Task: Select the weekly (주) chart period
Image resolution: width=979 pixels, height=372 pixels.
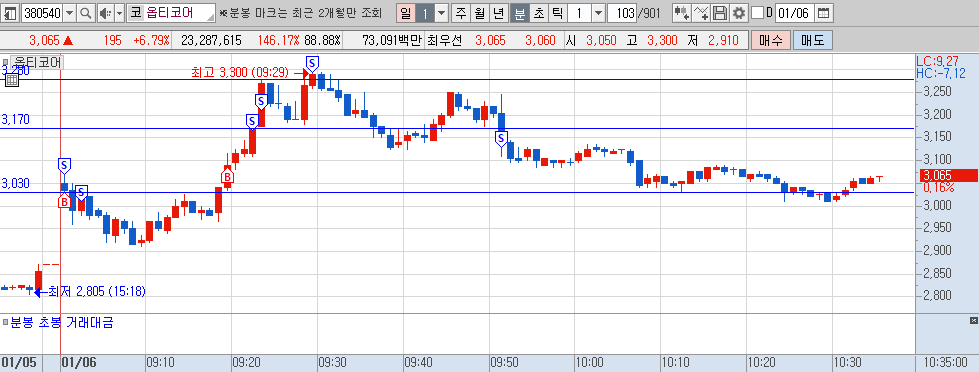Action: [x=461, y=12]
